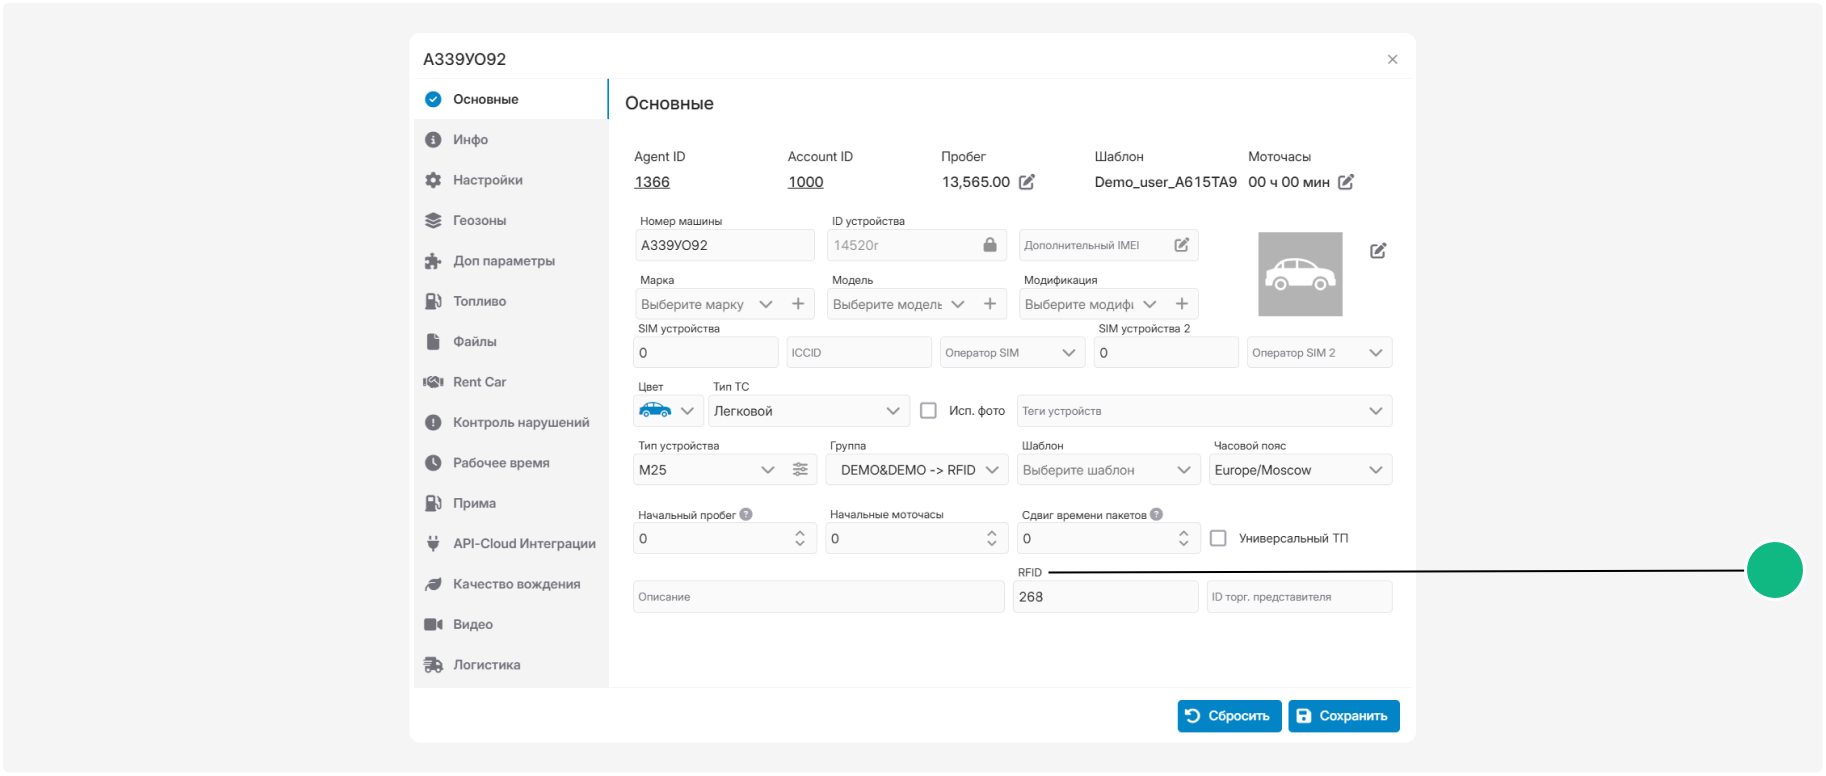
Task: Tick the Универсальный ТП checkbox
Action: coord(1218,539)
